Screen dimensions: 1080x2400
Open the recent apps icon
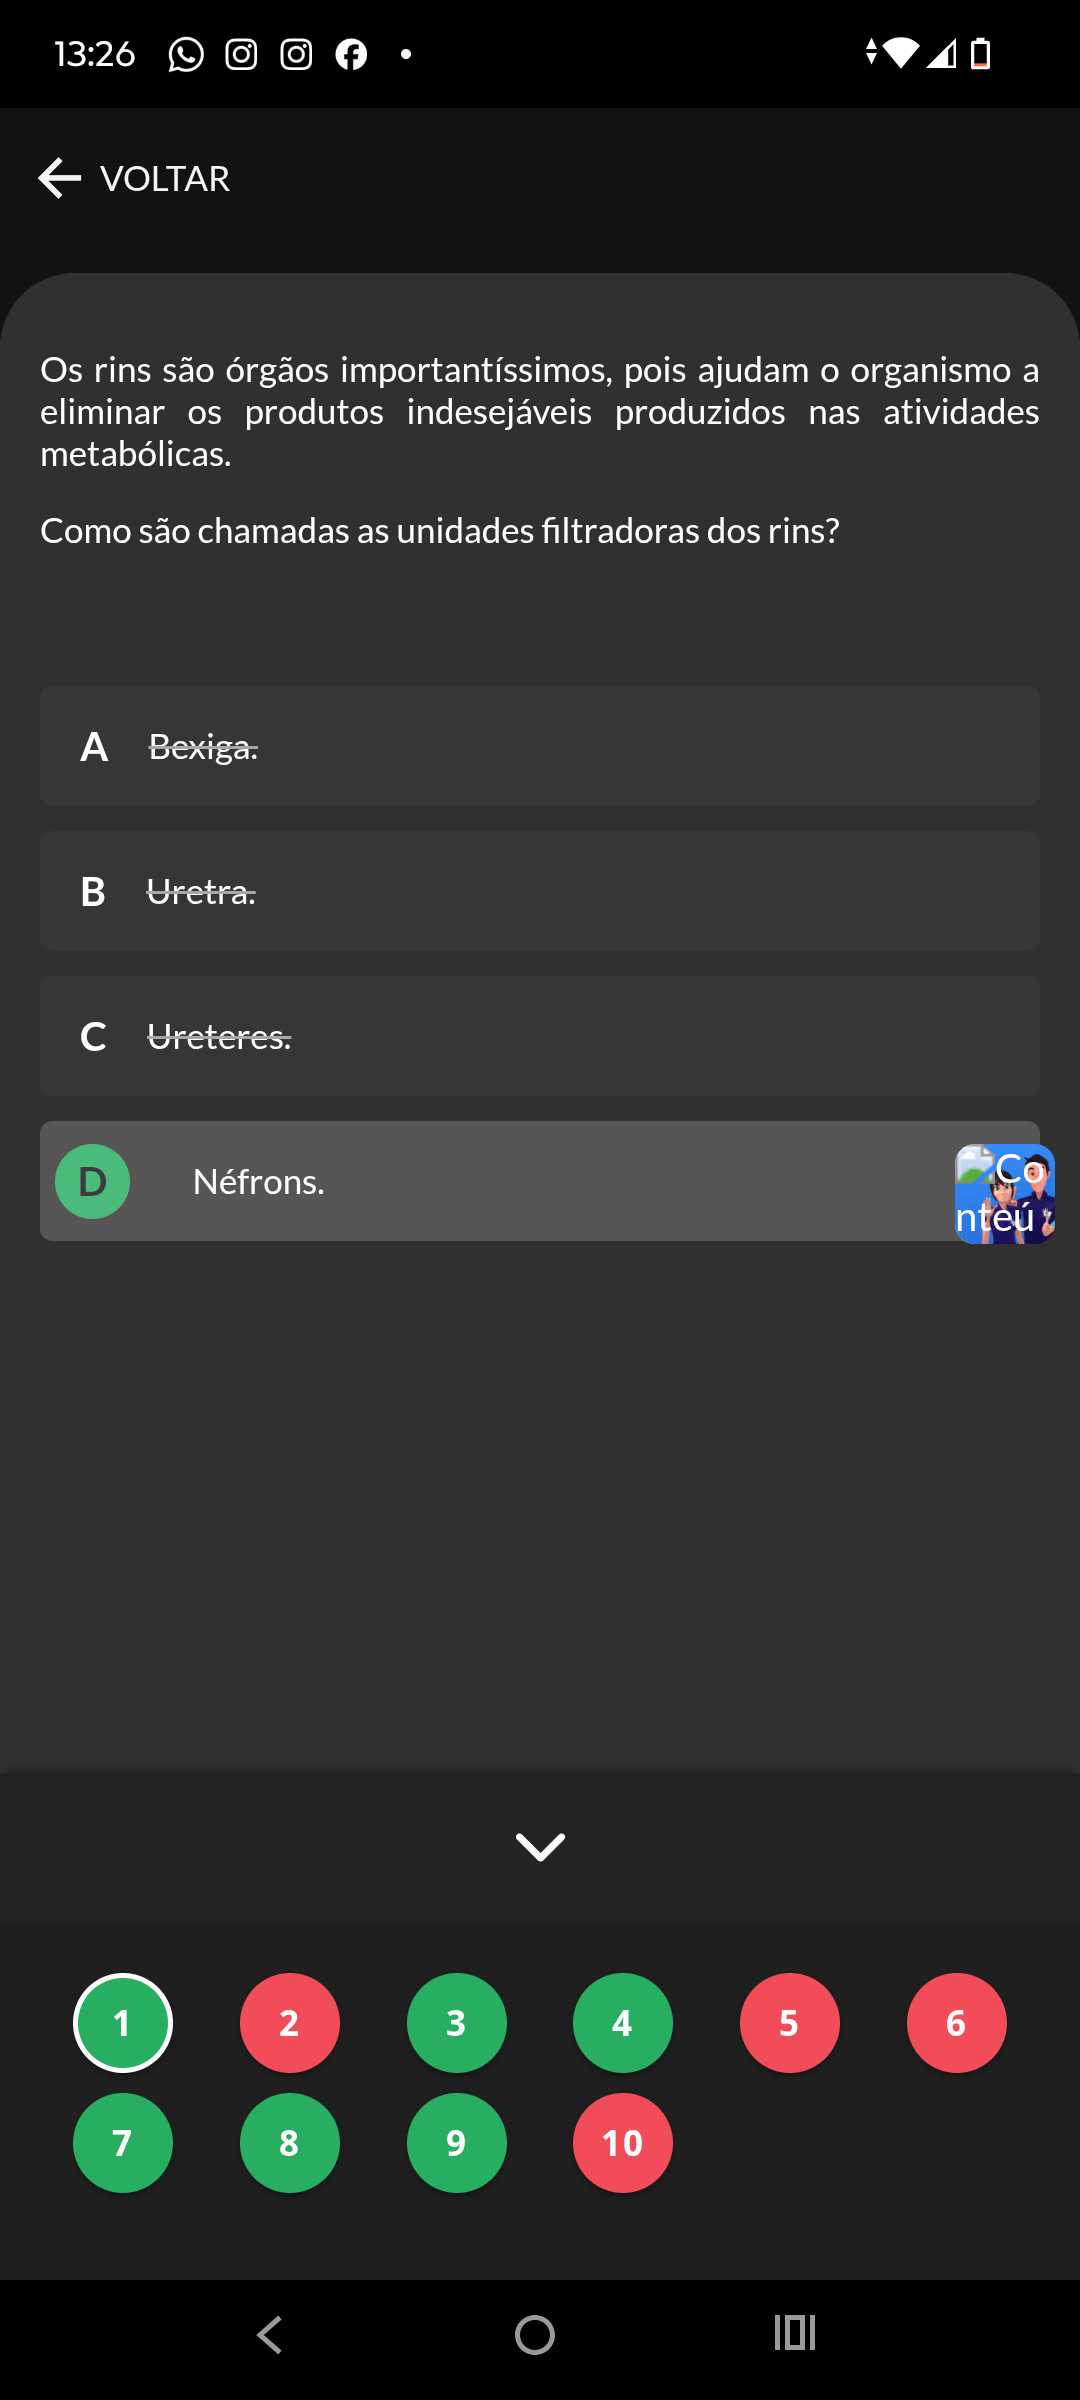click(795, 2333)
